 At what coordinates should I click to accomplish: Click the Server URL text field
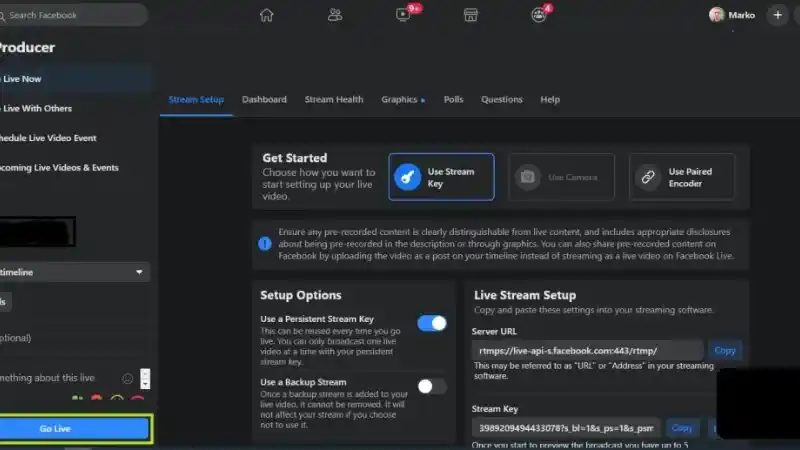[x=588, y=351]
